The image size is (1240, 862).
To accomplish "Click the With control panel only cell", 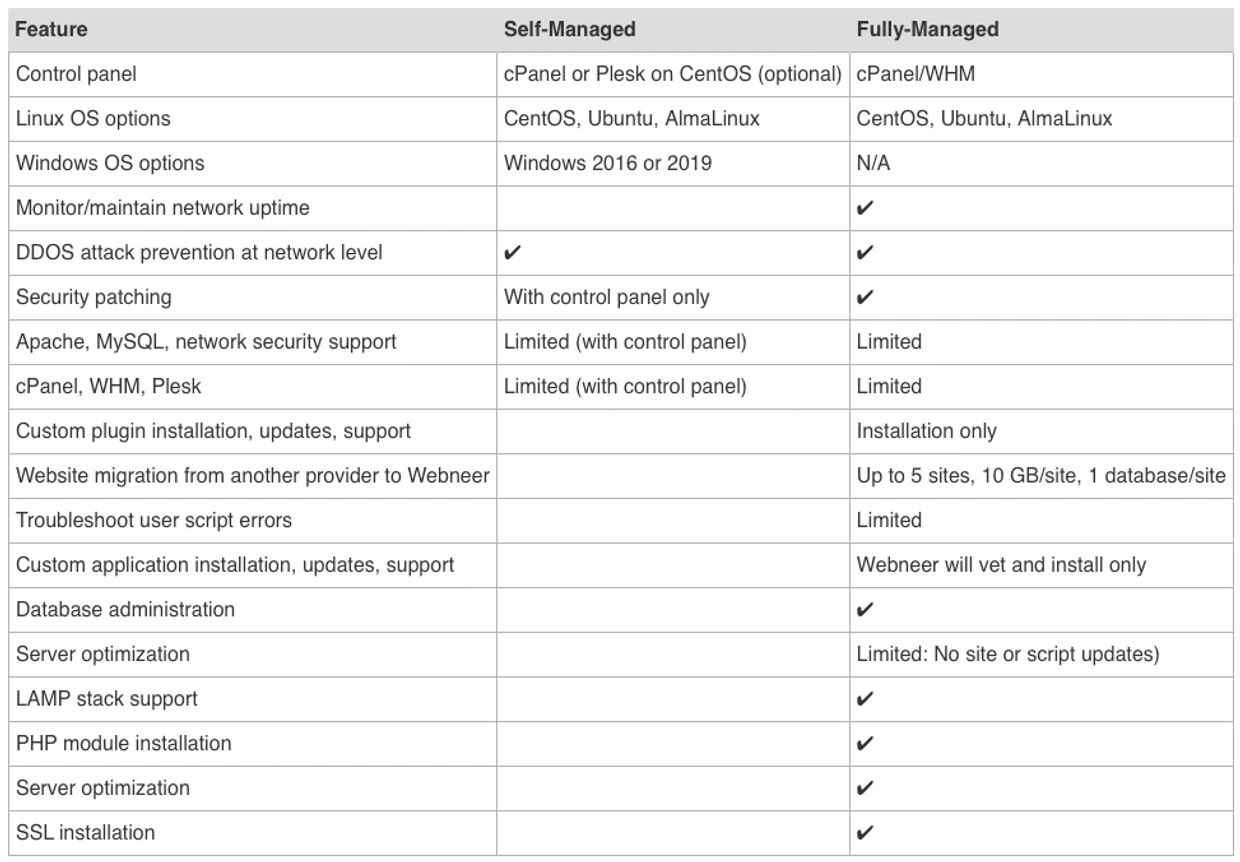I will click(x=607, y=297).
